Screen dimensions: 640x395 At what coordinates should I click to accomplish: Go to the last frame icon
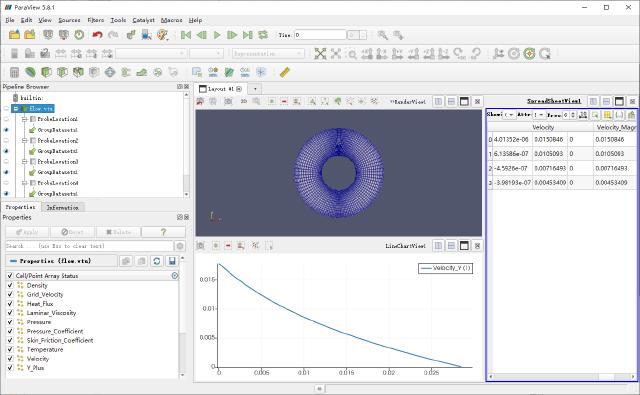tap(247, 35)
